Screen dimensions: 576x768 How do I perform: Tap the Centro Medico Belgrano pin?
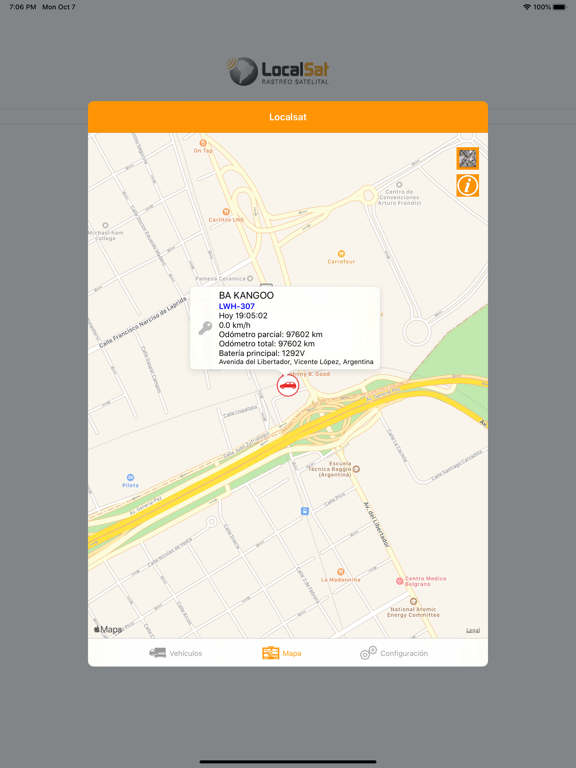point(400,581)
